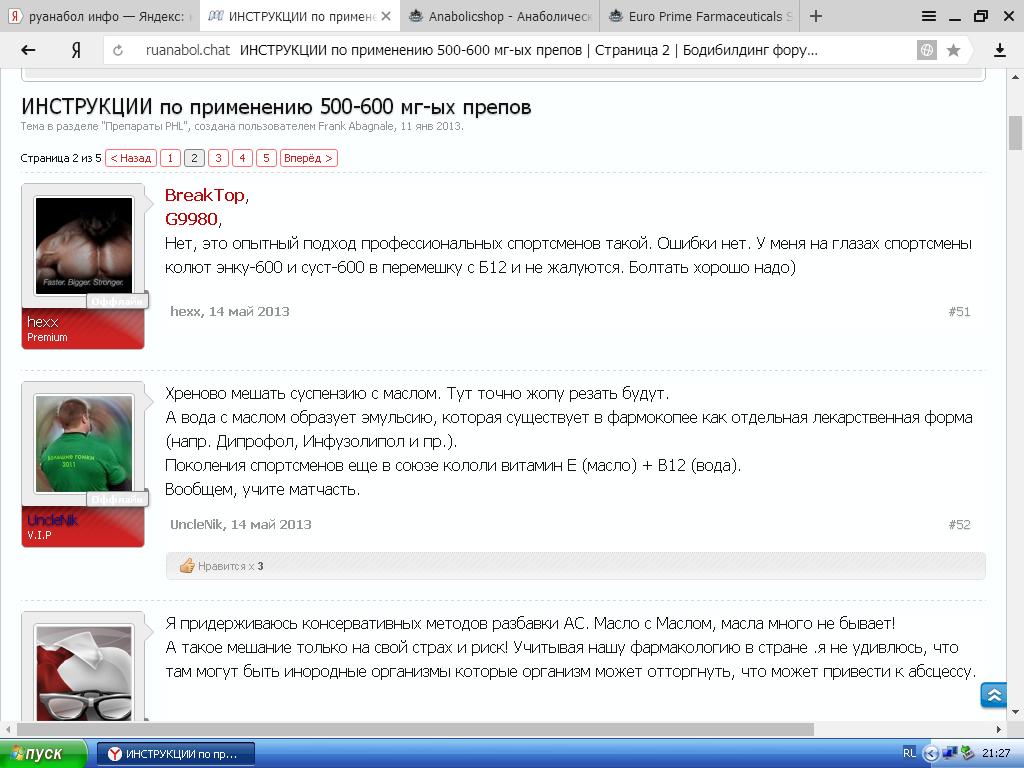Click the '< Назад' previous page link
This screenshot has width=1024, height=768.
click(x=131, y=158)
